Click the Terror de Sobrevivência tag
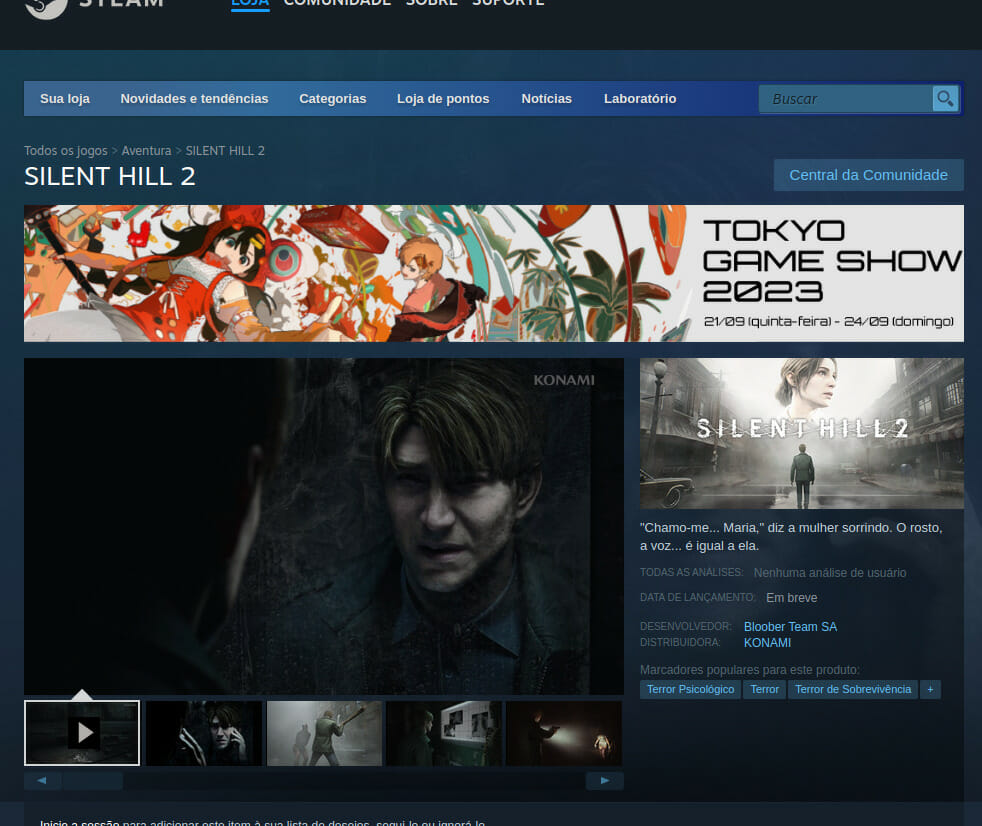Image resolution: width=982 pixels, height=826 pixels. coord(853,689)
